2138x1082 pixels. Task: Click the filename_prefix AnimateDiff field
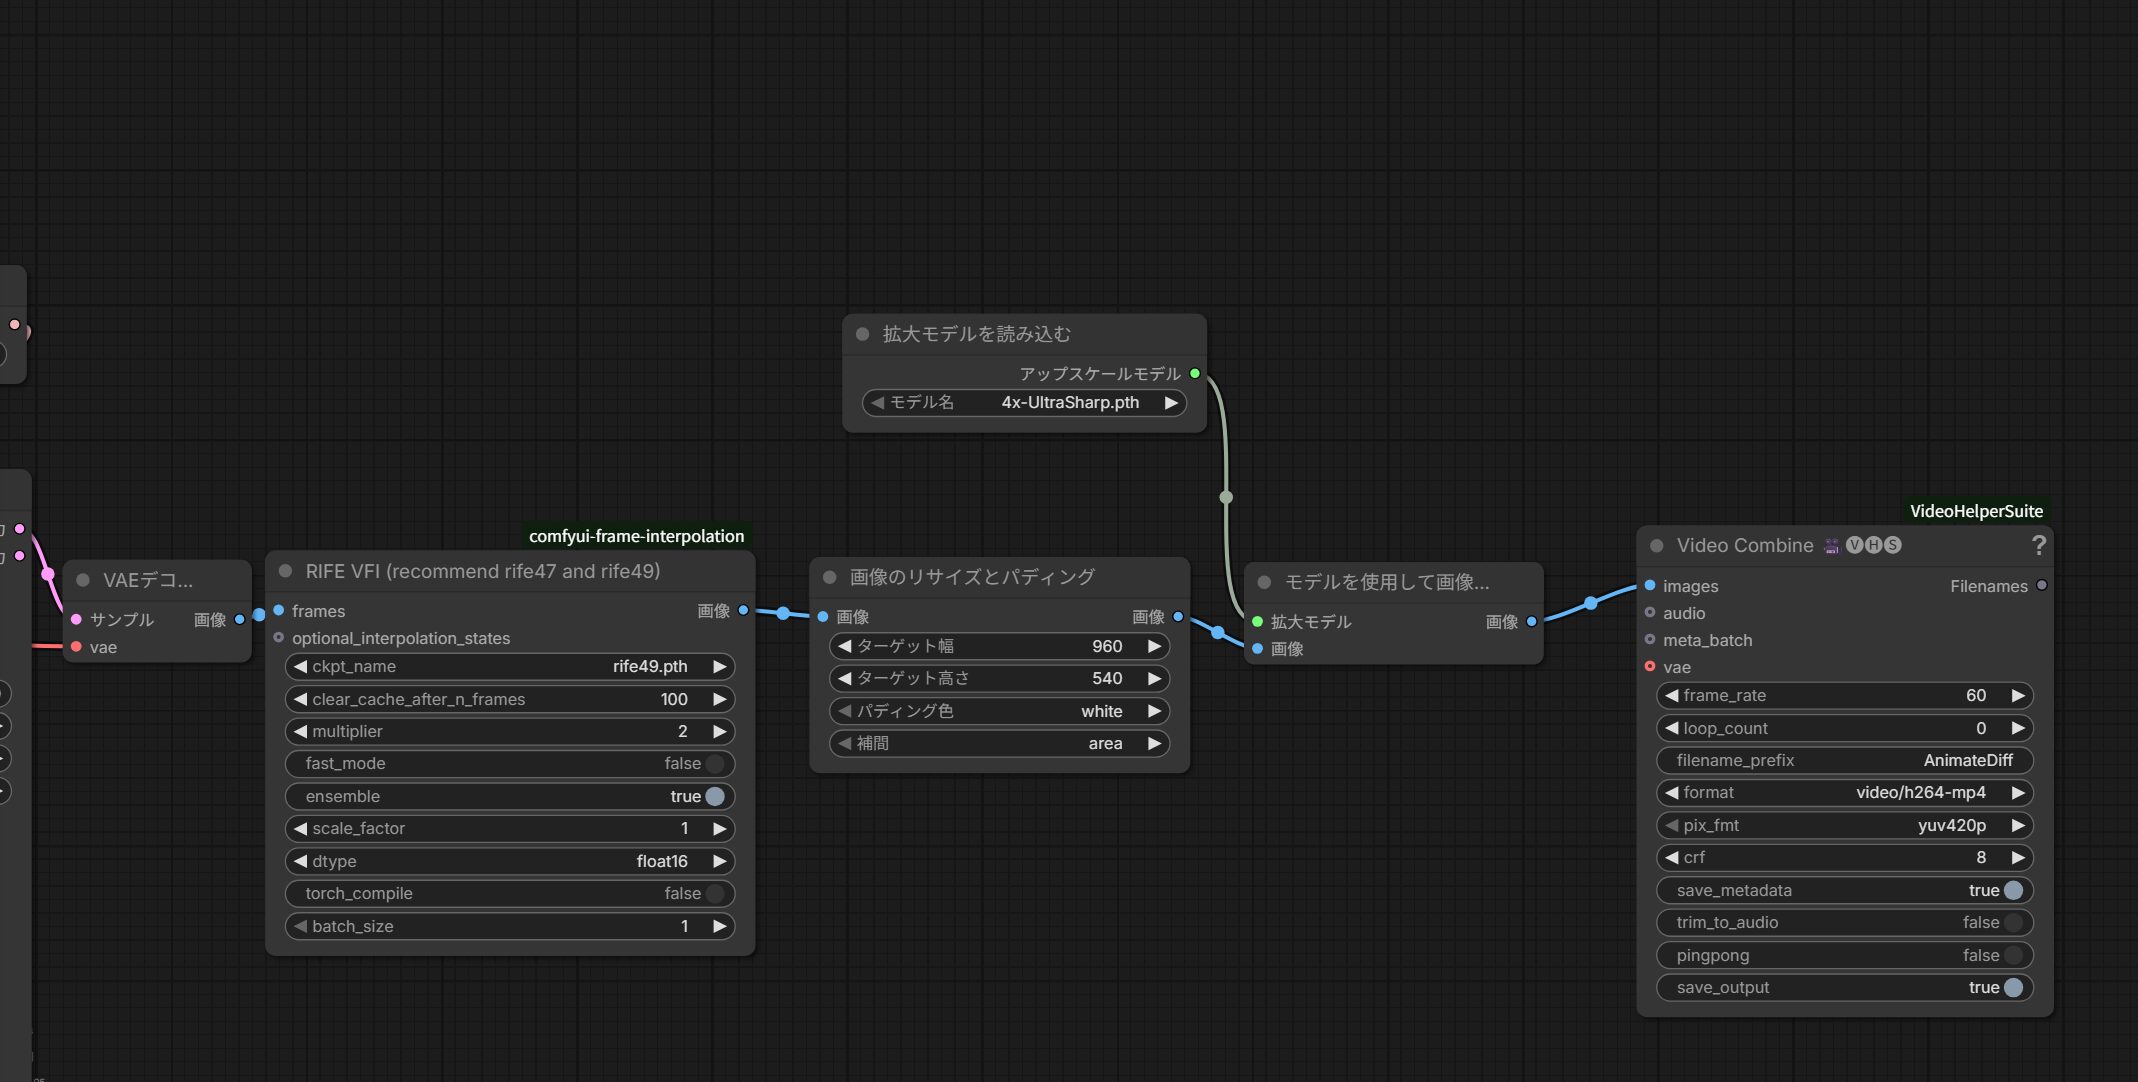tap(1844, 760)
